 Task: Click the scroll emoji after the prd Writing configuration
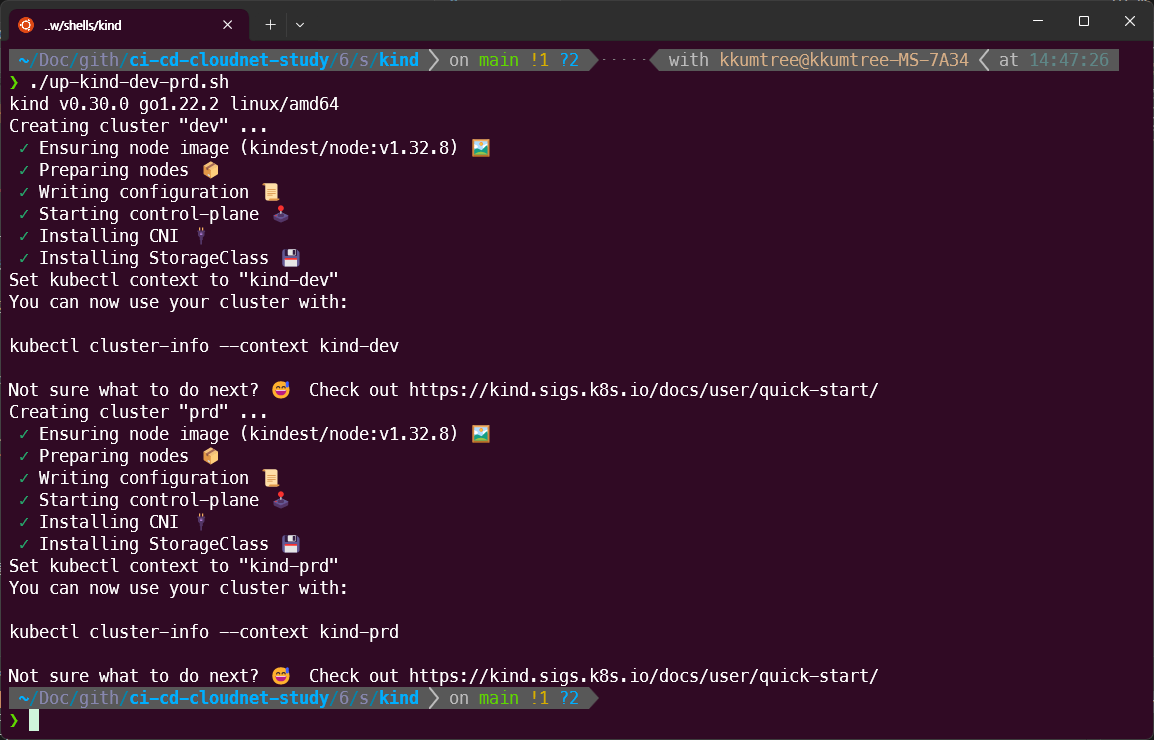(x=271, y=478)
